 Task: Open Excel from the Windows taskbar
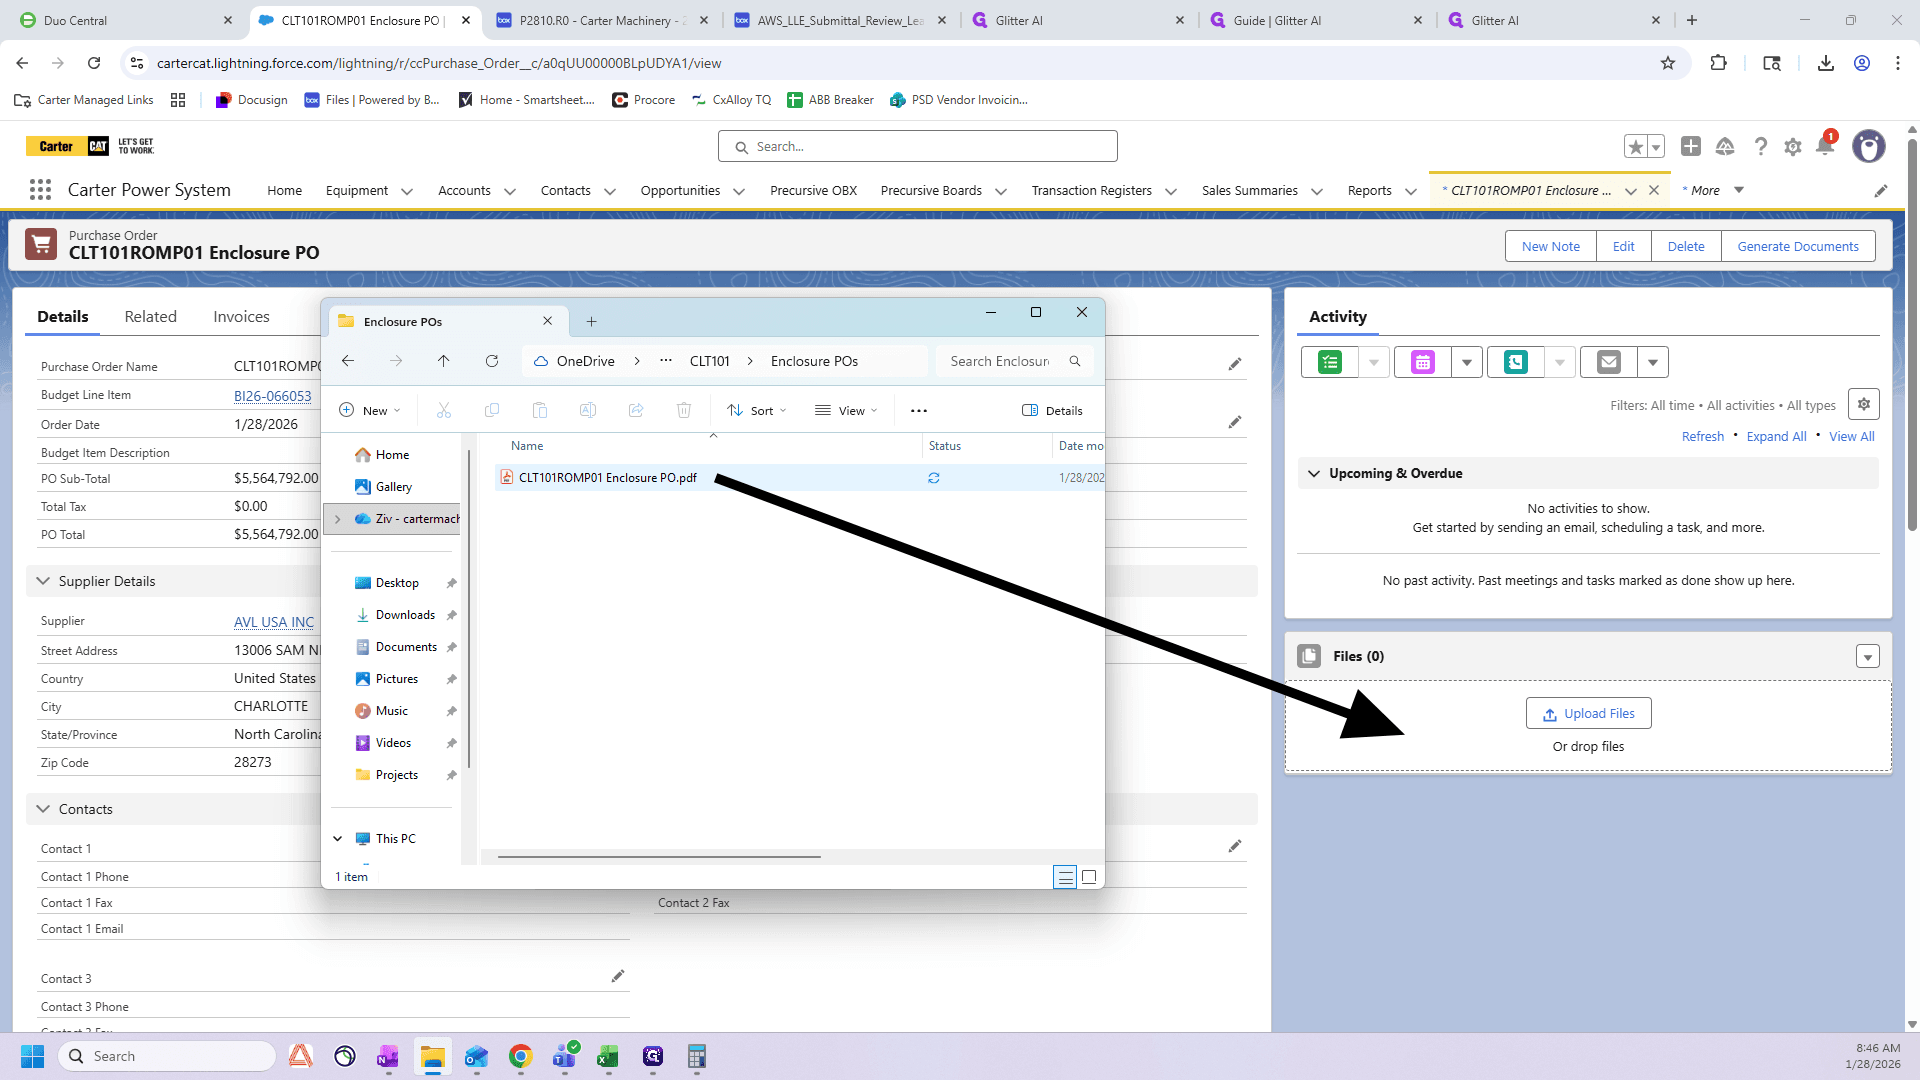pos(608,1056)
